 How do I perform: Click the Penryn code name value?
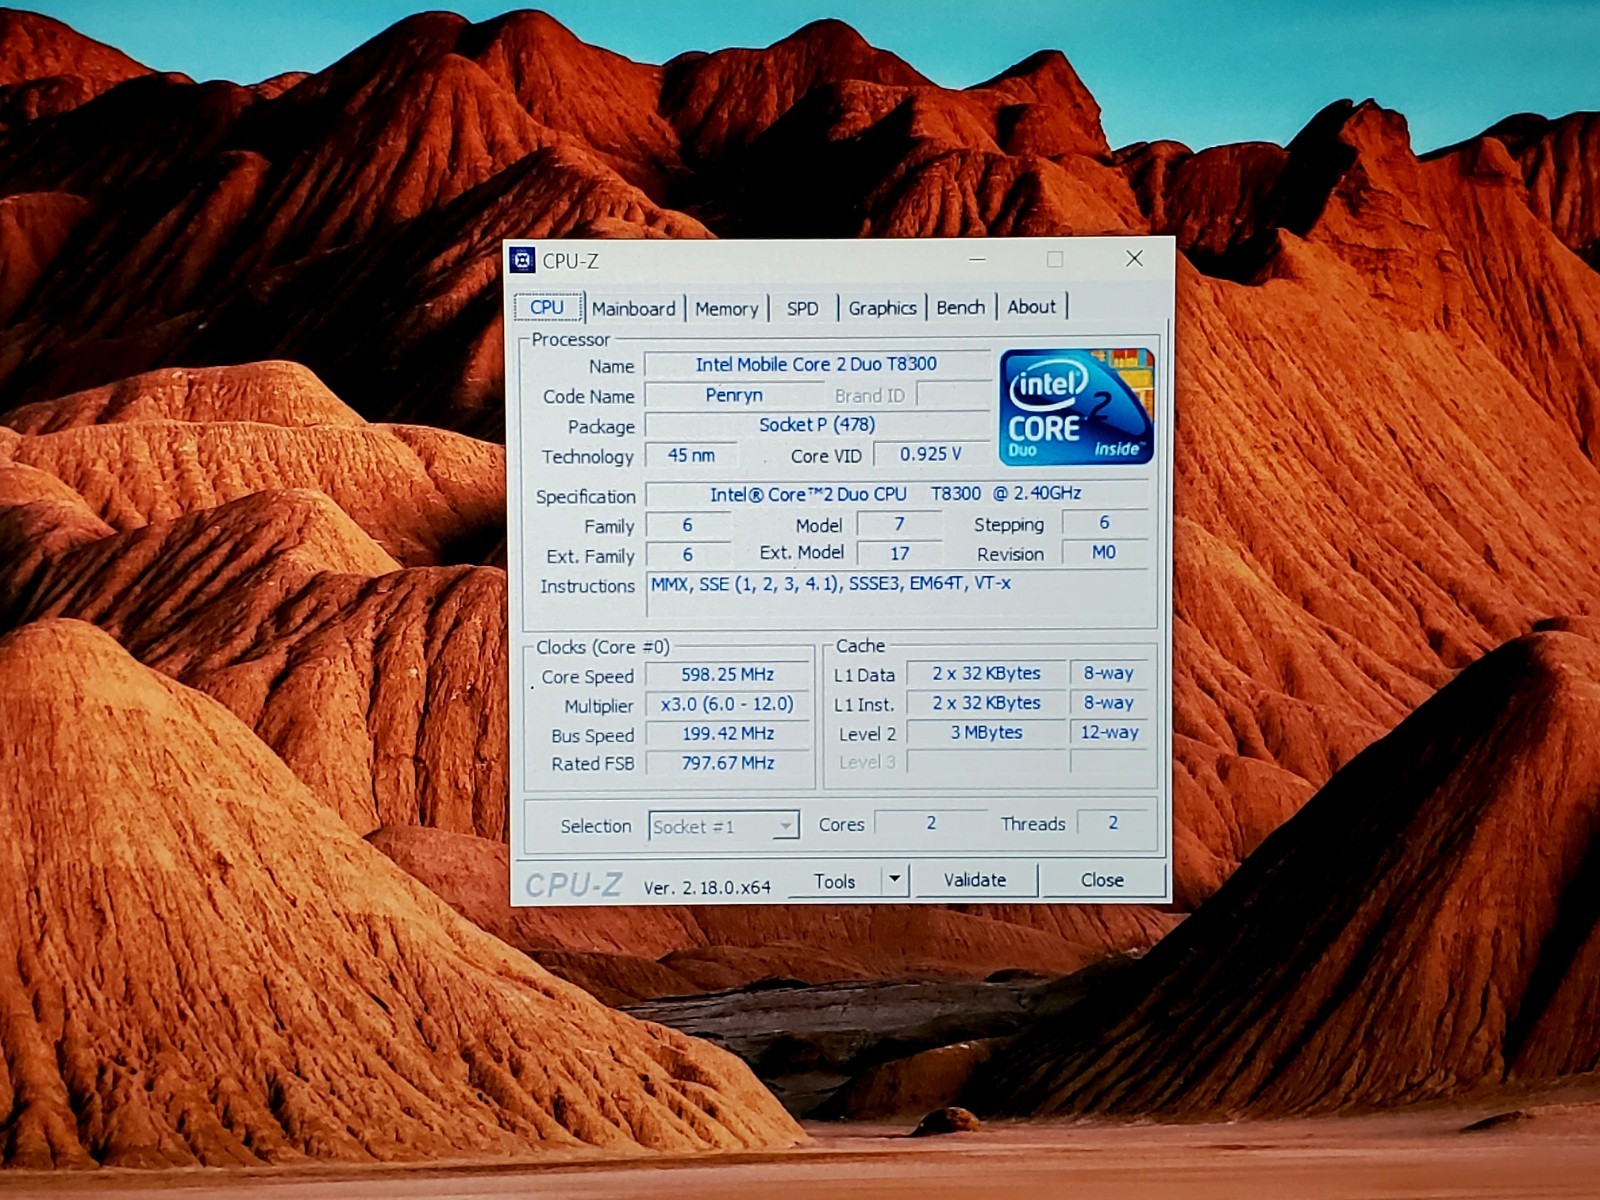pos(733,395)
